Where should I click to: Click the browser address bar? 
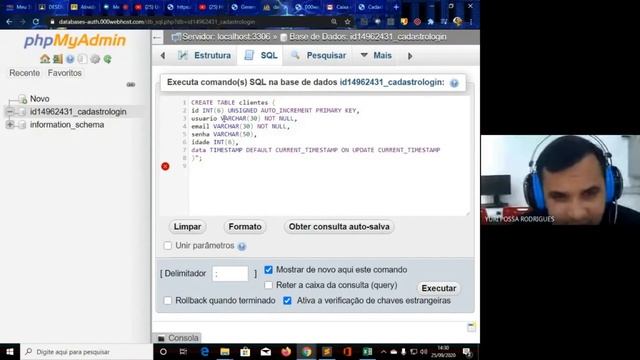tap(192, 22)
